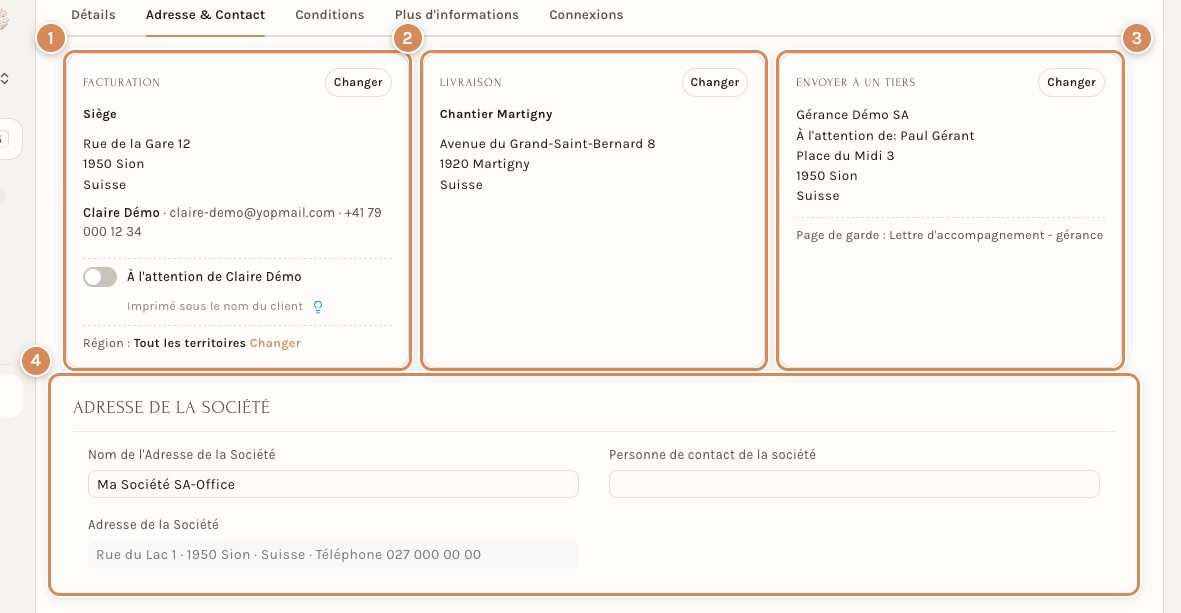Click the Personne de contact de la société field

coord(854,484)
